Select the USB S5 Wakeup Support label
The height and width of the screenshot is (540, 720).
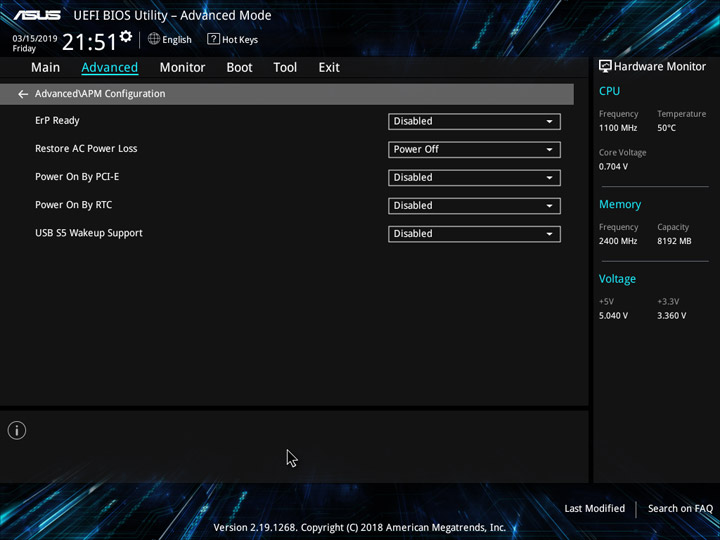(89, 233)
